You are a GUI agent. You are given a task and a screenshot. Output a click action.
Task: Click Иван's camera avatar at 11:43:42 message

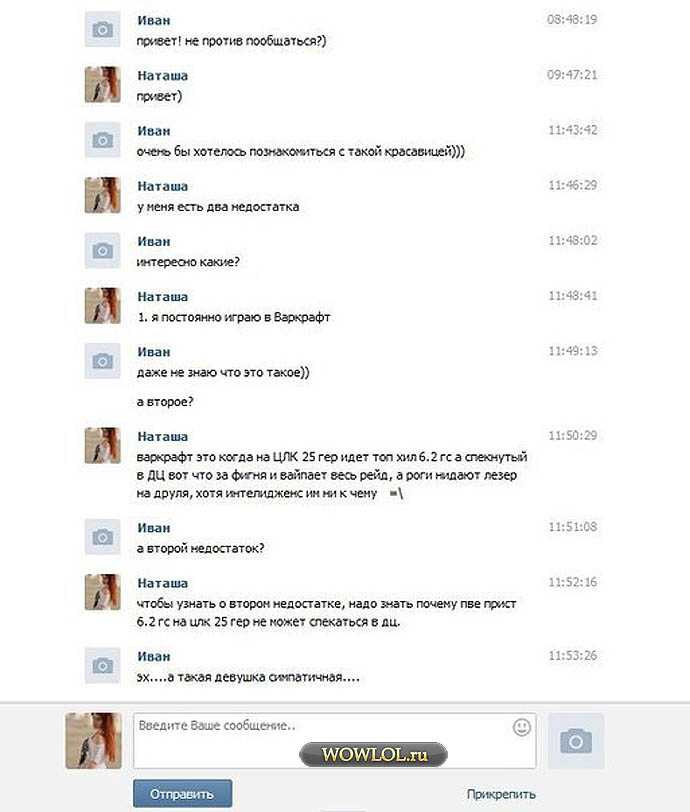(103, 140)
